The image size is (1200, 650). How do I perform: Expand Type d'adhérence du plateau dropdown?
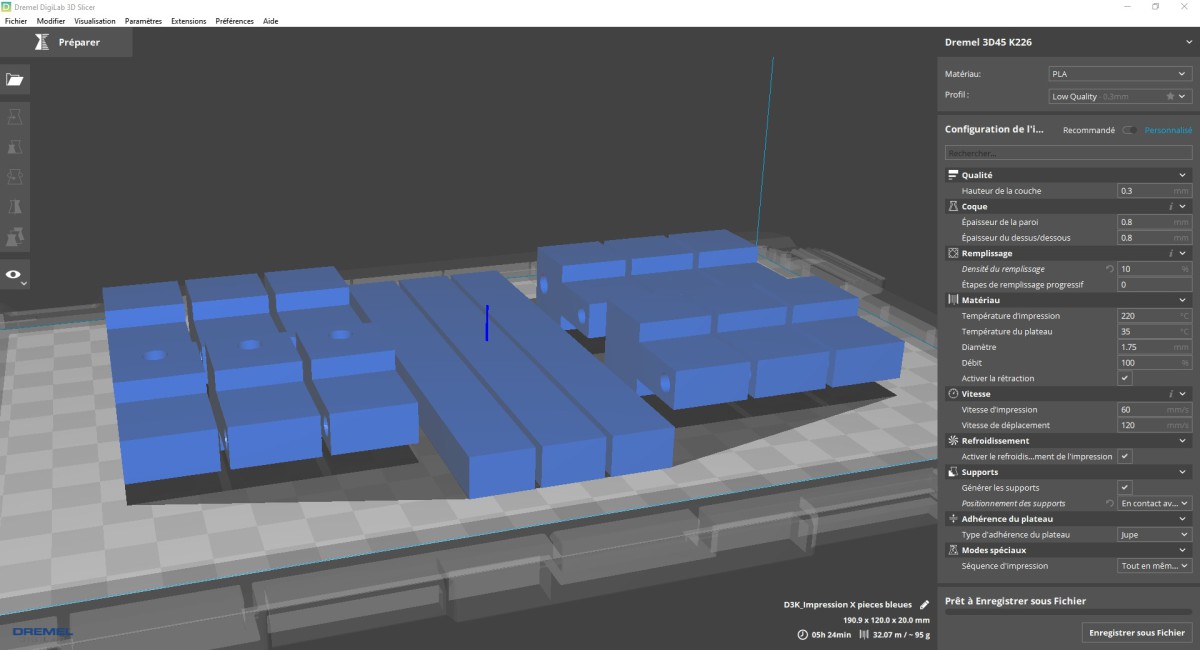pos(1154,535)
